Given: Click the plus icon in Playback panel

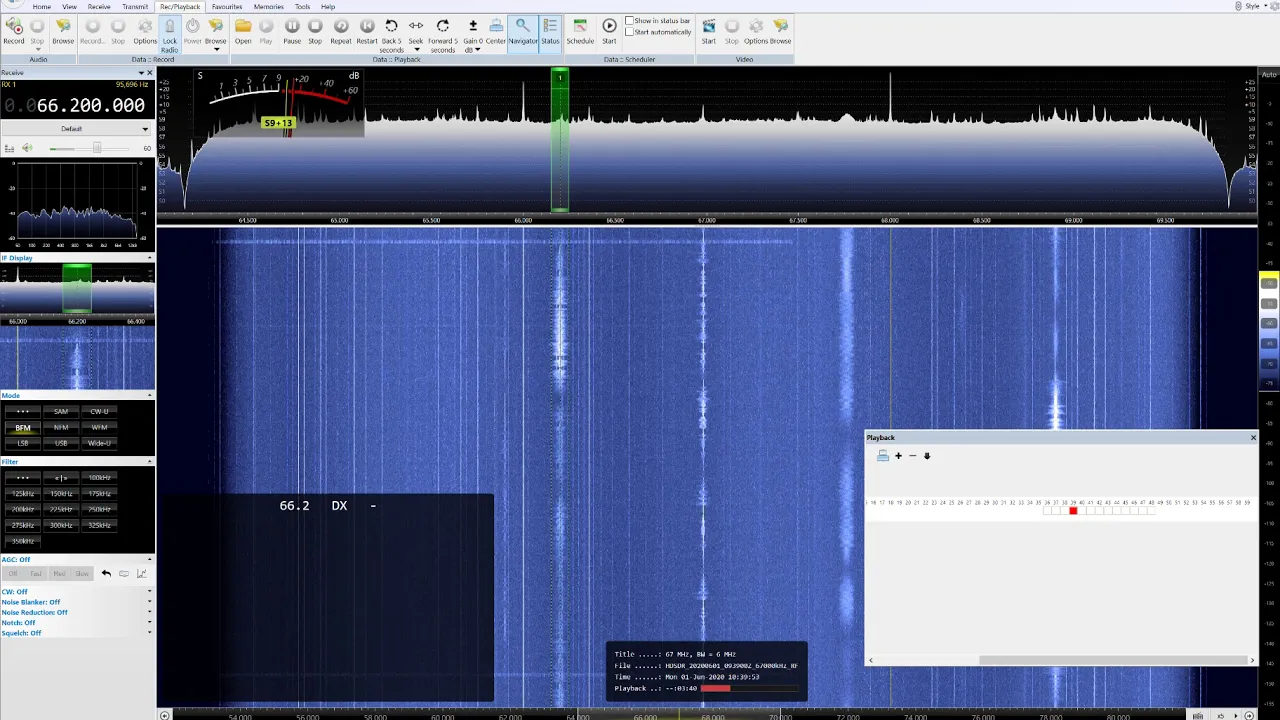Looking at the screenshot, I should click(x=898, y=456).
